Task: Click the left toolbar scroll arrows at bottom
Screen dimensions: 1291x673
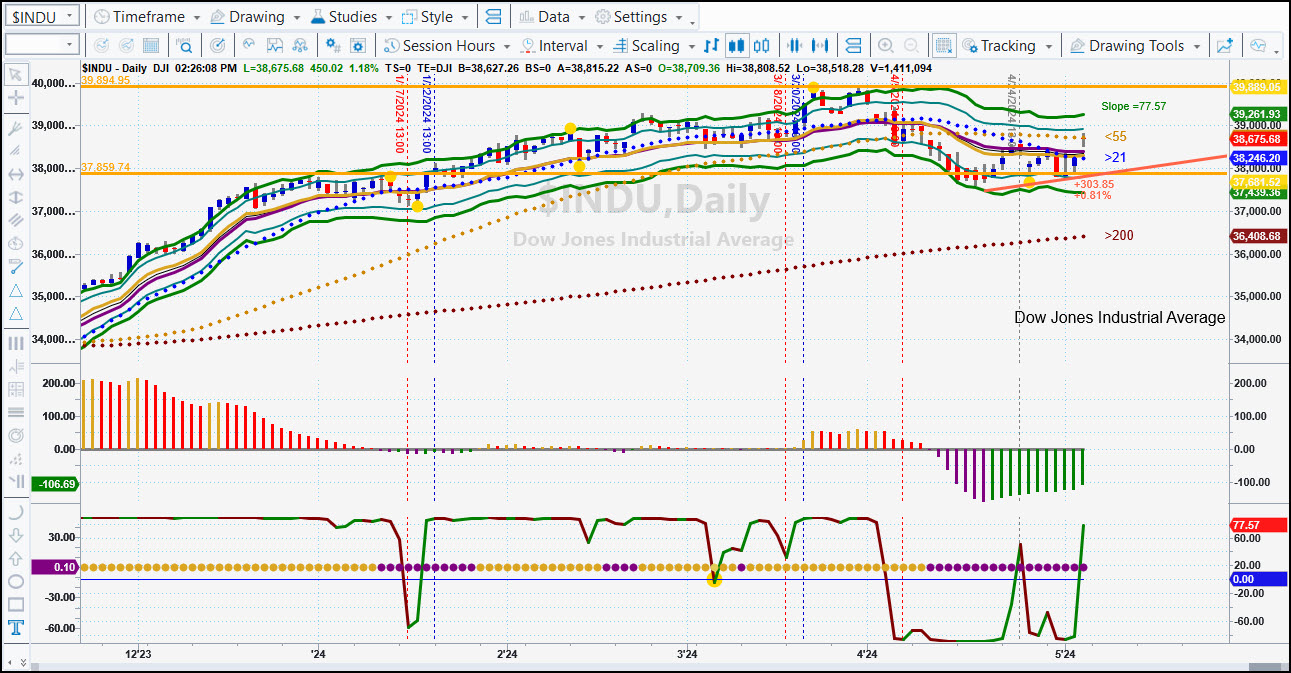Action: pos(19,662)
